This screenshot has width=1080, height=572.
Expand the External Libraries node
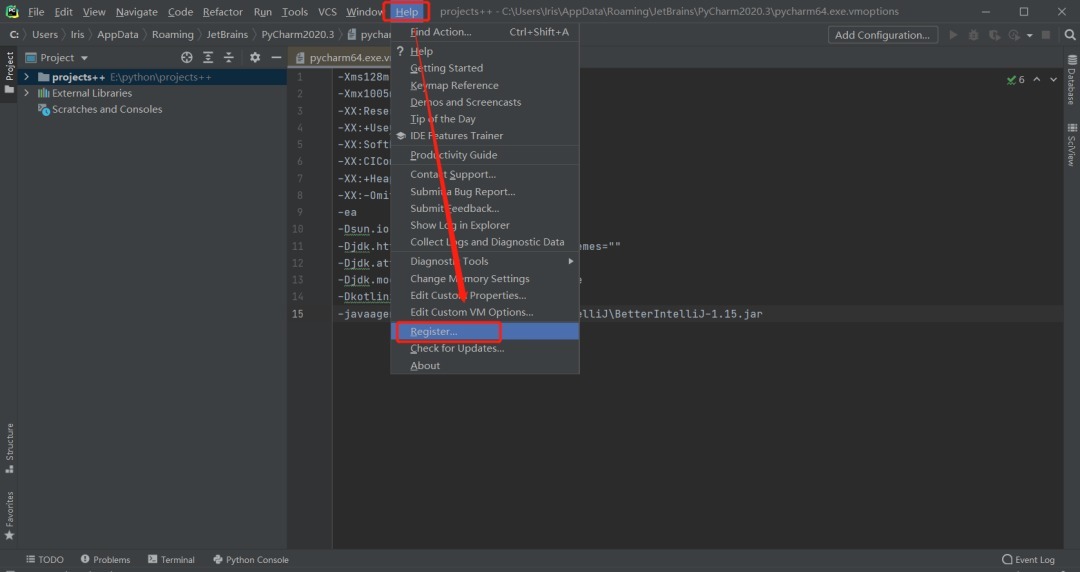pos(26,93)
